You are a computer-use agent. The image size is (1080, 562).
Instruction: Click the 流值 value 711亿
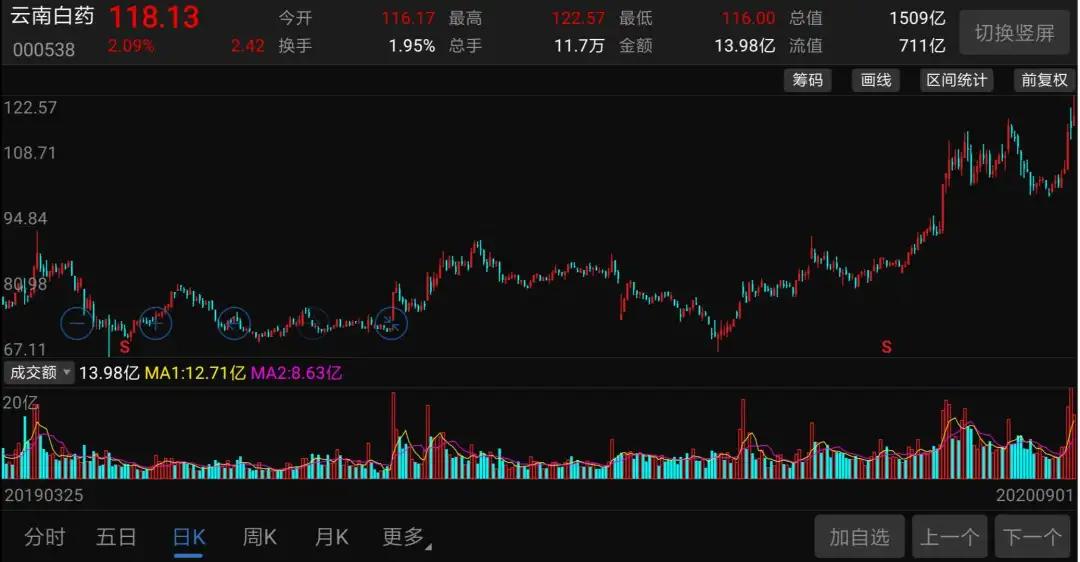pyautogui.click(x=922, y=46)
